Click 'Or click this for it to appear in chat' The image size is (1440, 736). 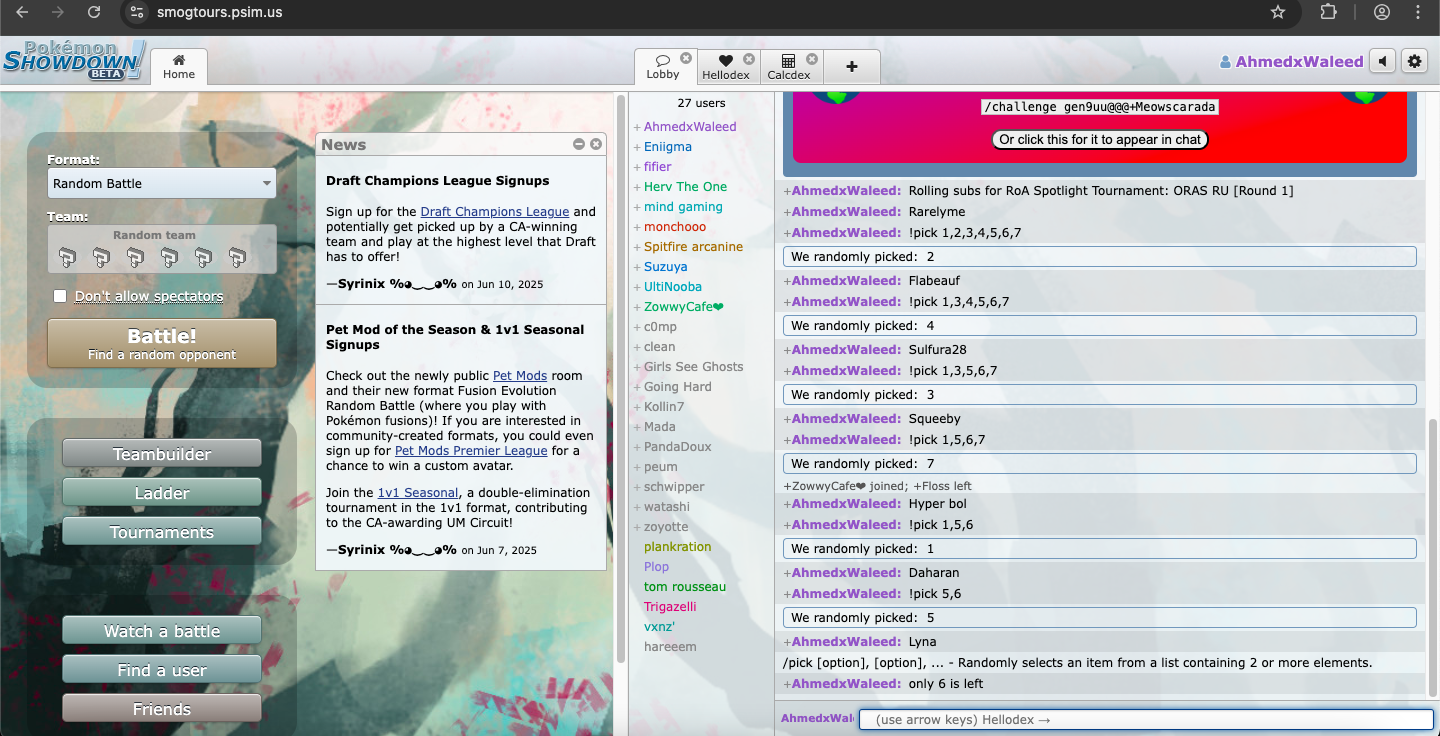1100,140
